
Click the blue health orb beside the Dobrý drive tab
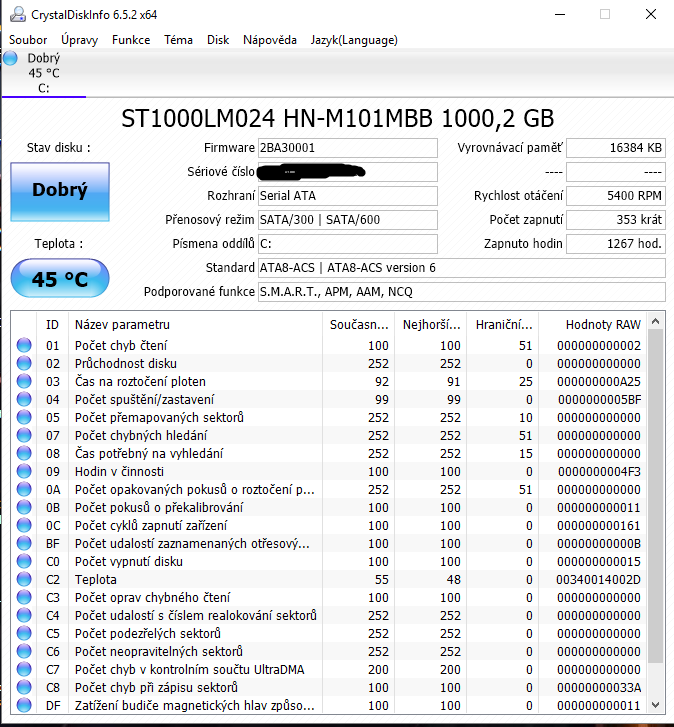click(x=10, y=58)
